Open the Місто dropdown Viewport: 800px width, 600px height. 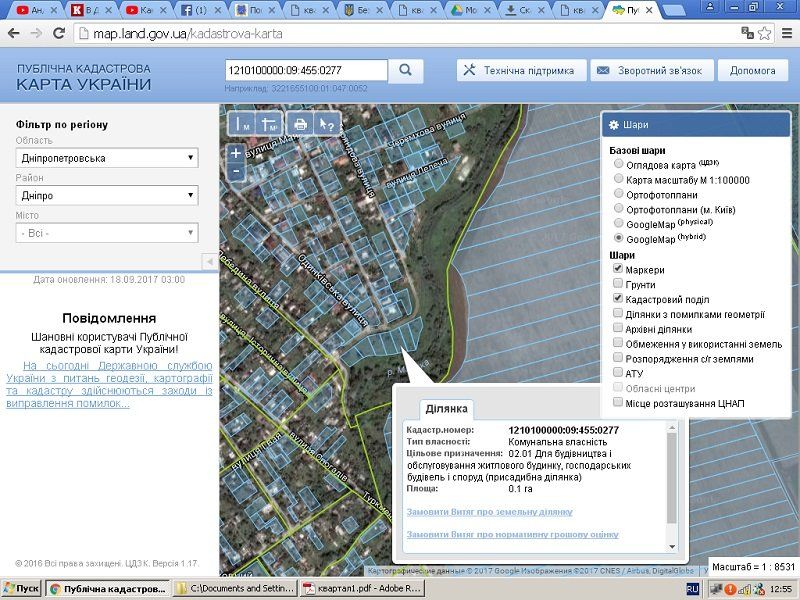coord(107,233)
